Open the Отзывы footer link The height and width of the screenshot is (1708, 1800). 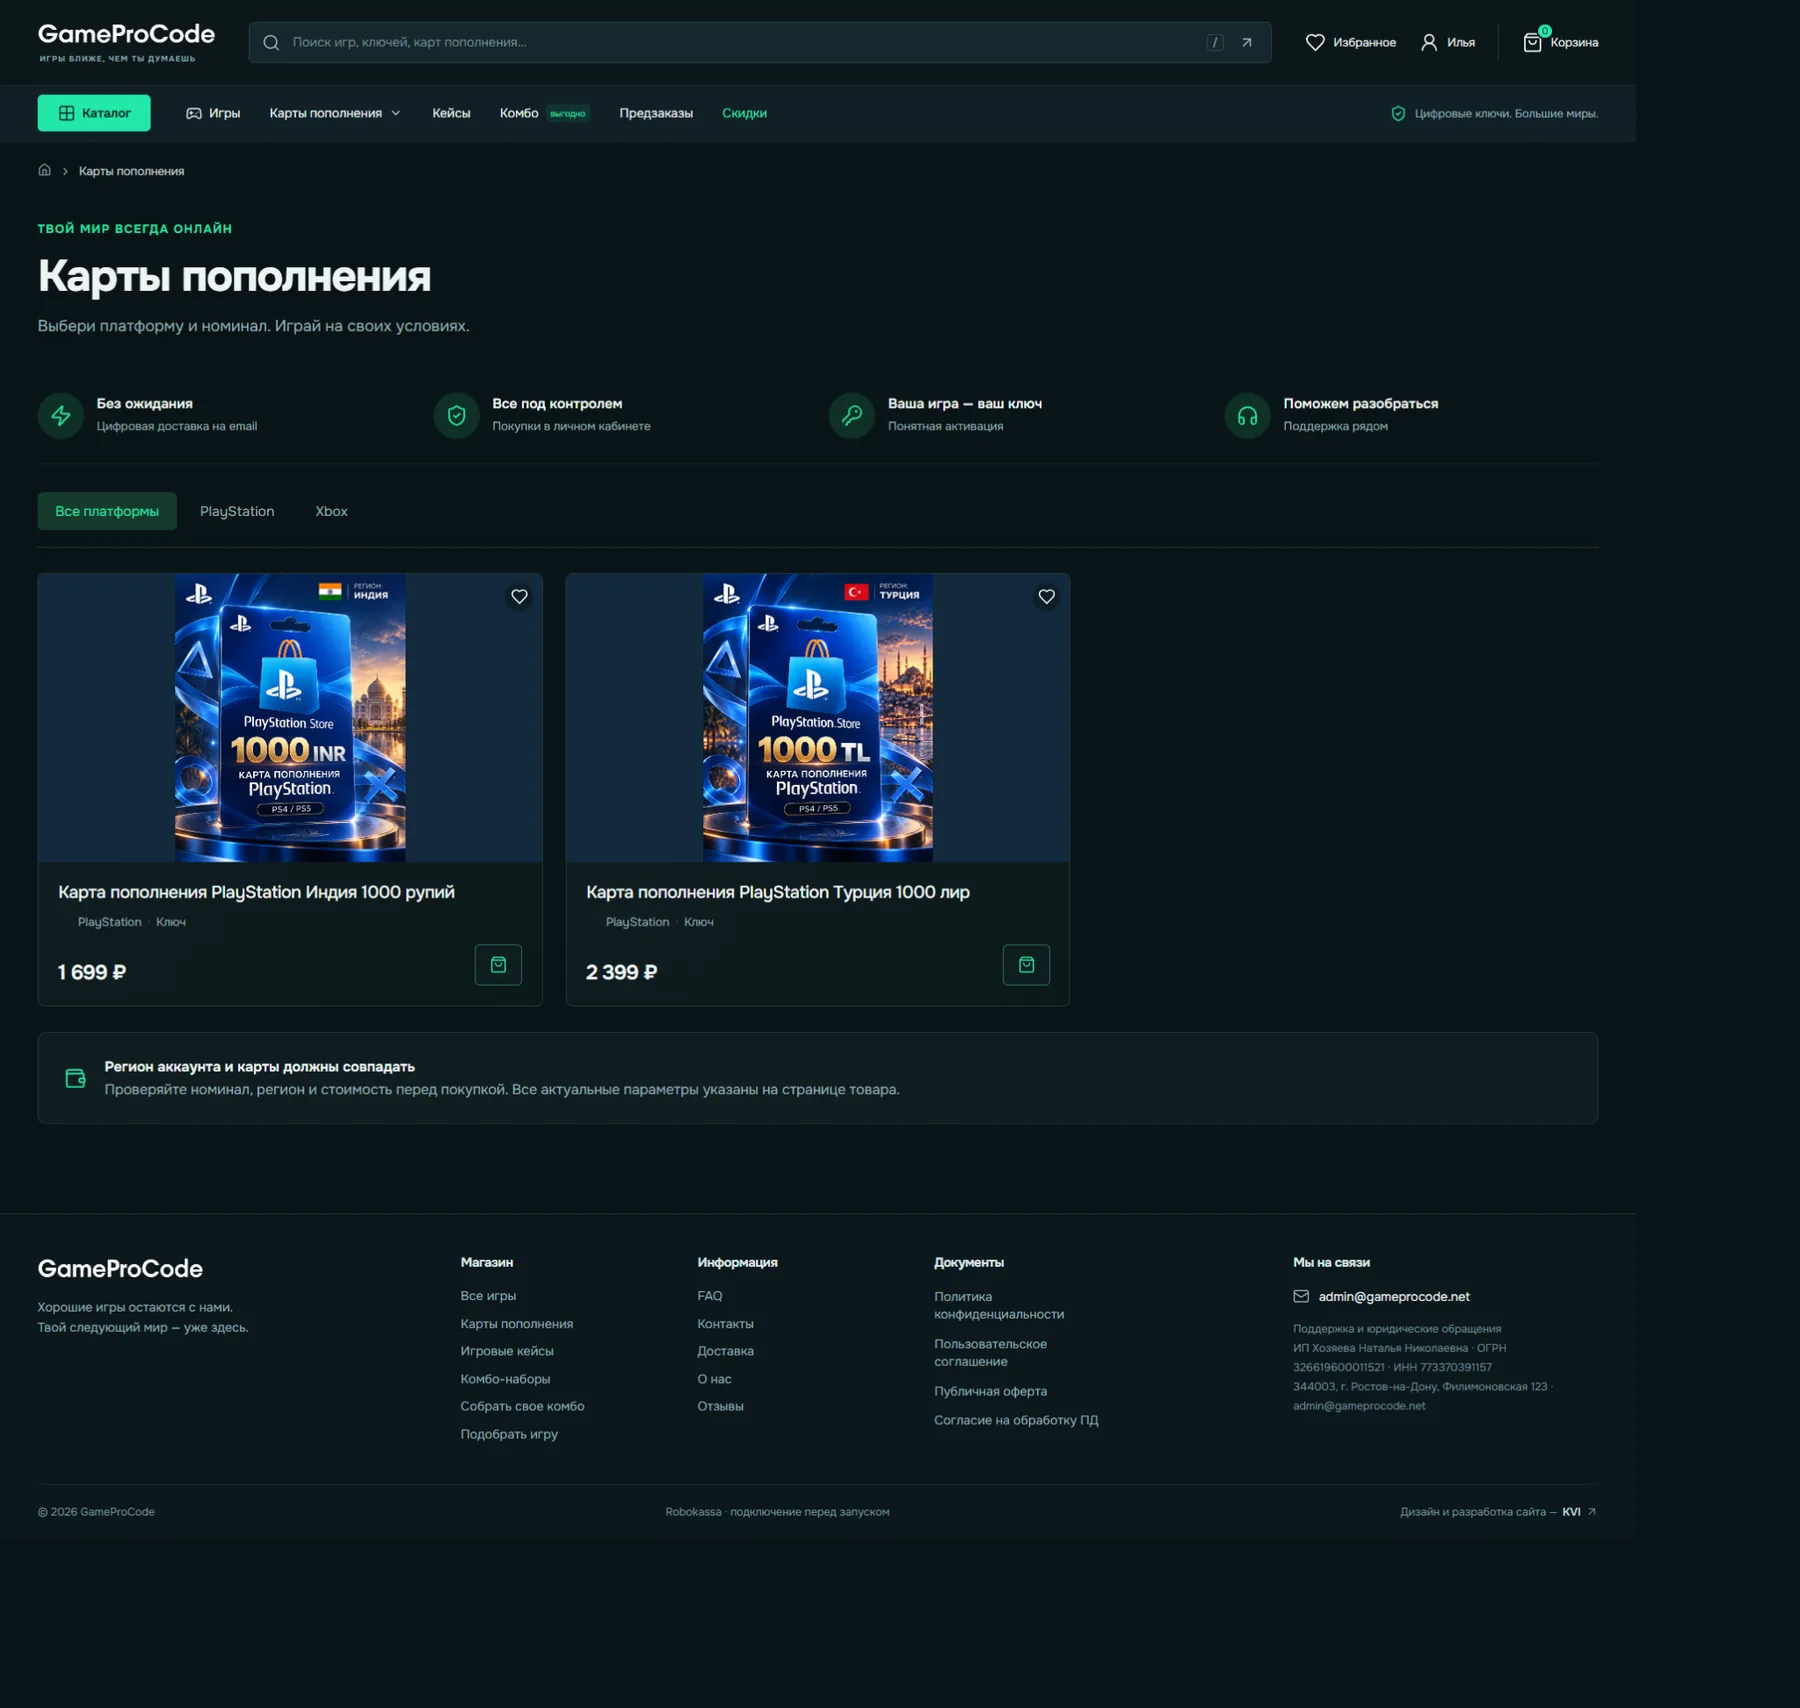click(720, 1406)
